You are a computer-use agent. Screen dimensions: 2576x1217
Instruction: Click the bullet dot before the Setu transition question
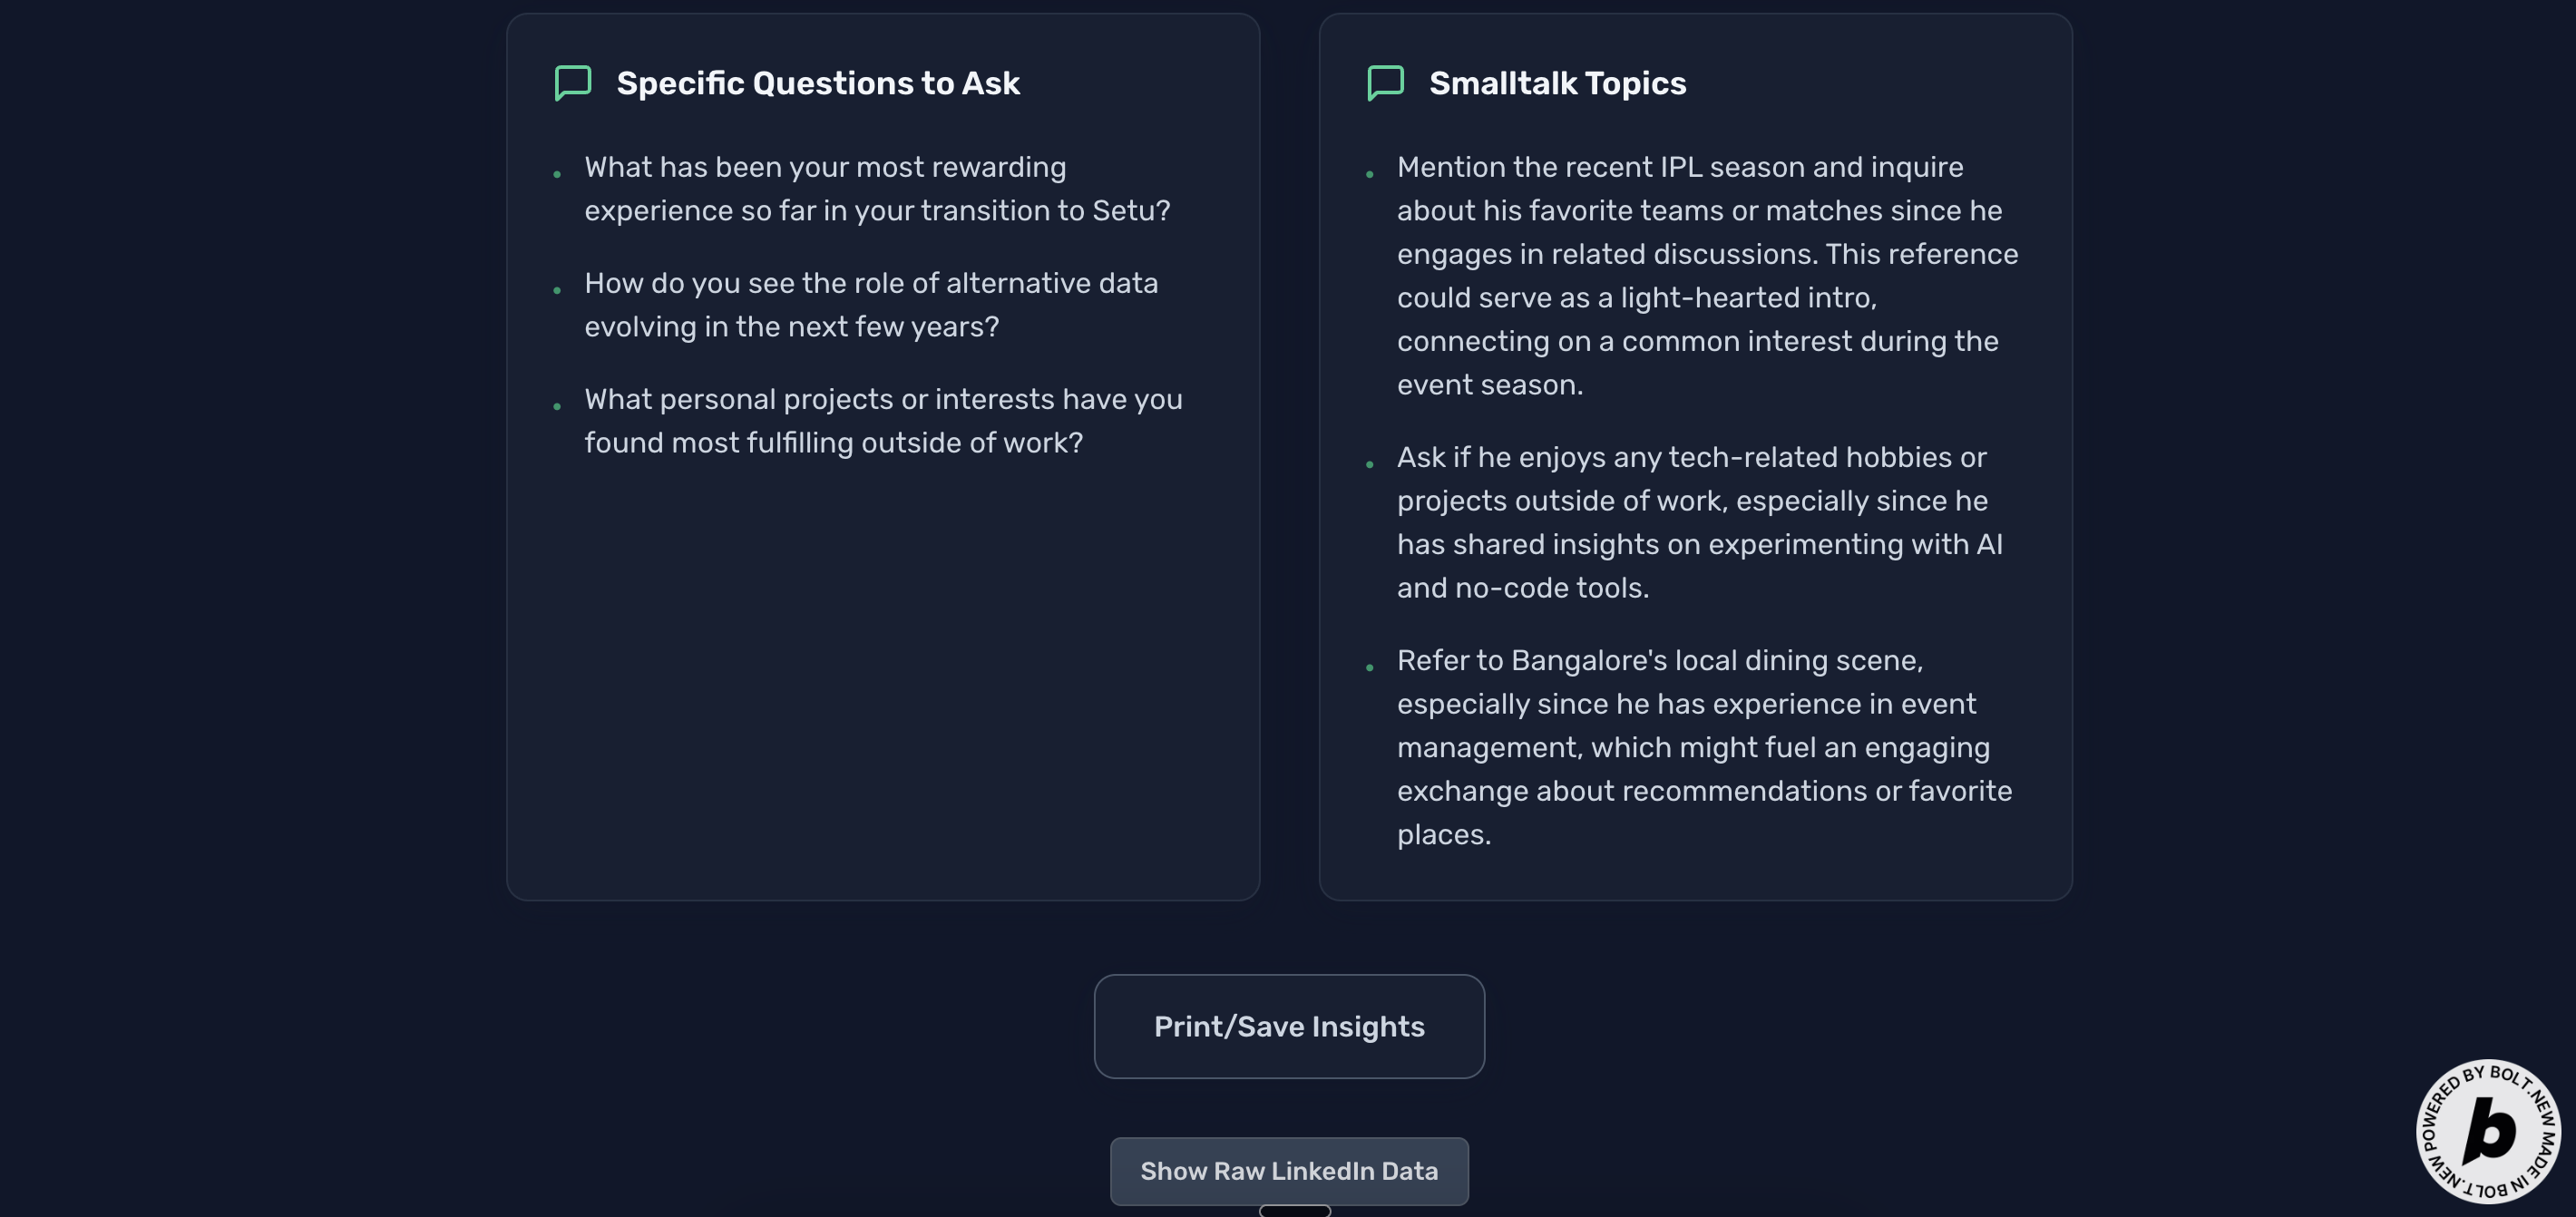[557, 175]
